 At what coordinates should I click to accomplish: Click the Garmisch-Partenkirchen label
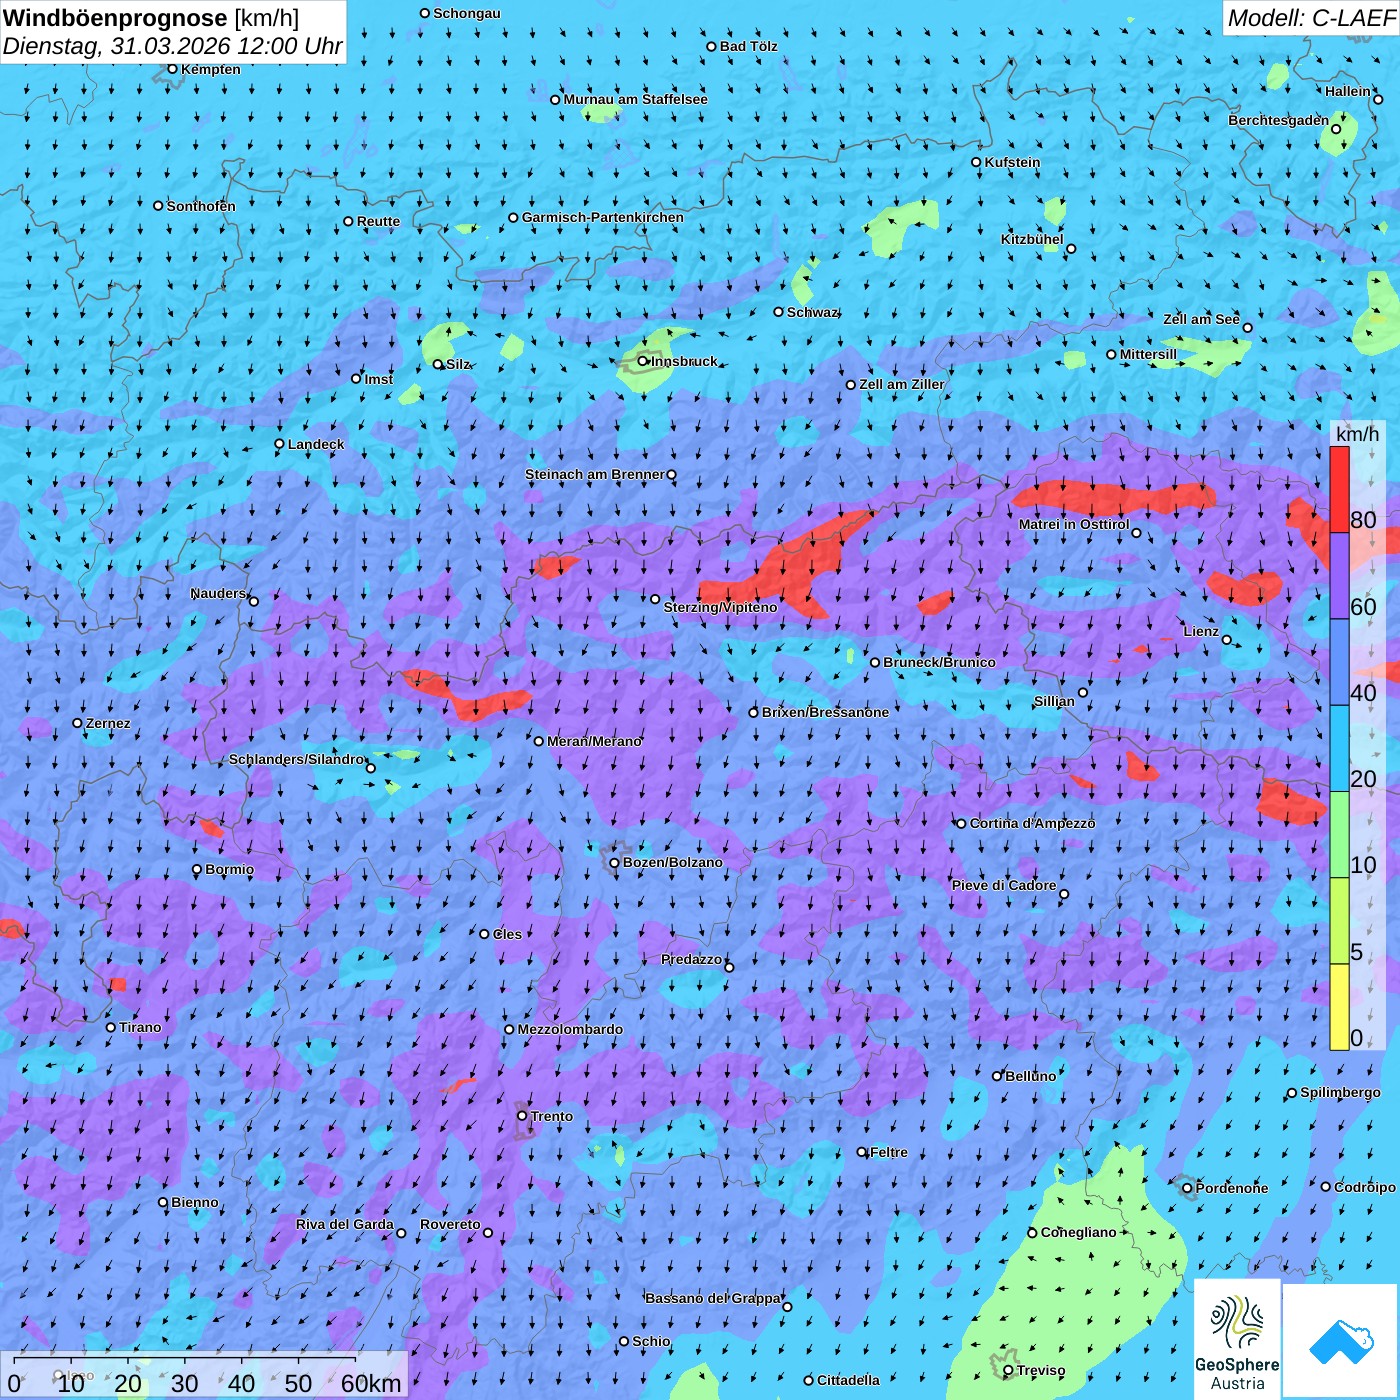pos(603,217)
